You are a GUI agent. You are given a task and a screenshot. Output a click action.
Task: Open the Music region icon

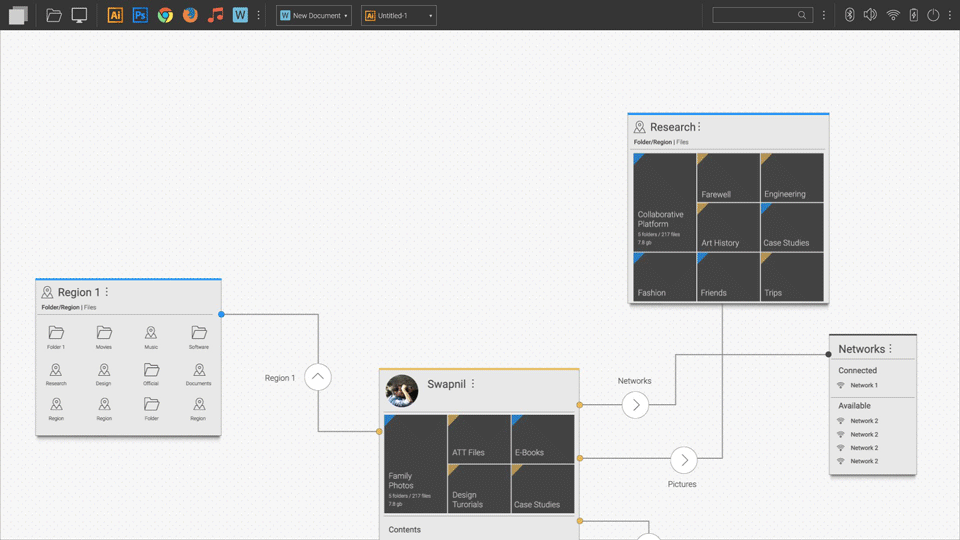(151, 337)
